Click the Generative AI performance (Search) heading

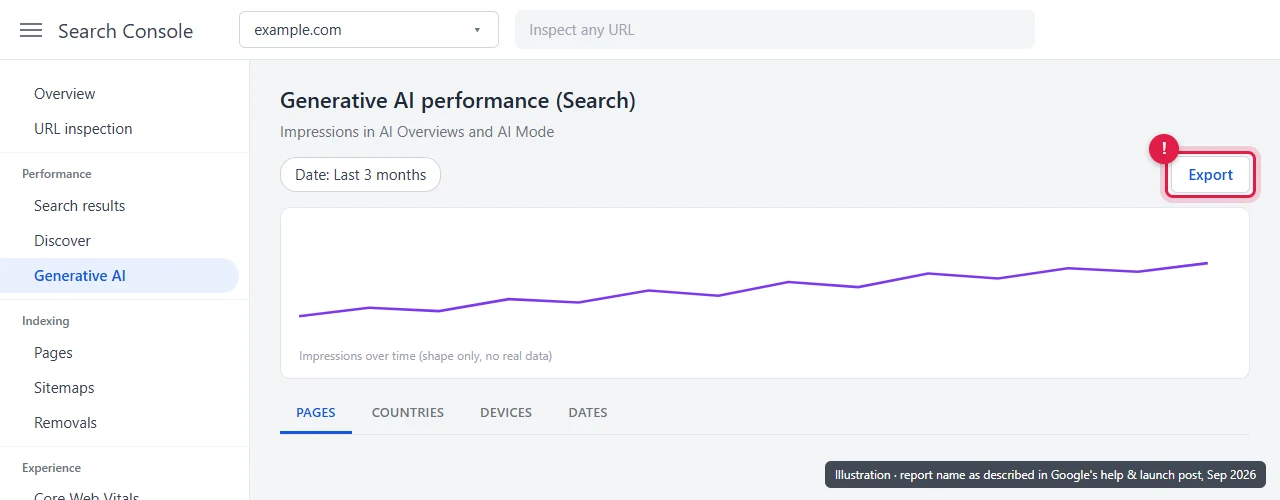click(458, 101)
